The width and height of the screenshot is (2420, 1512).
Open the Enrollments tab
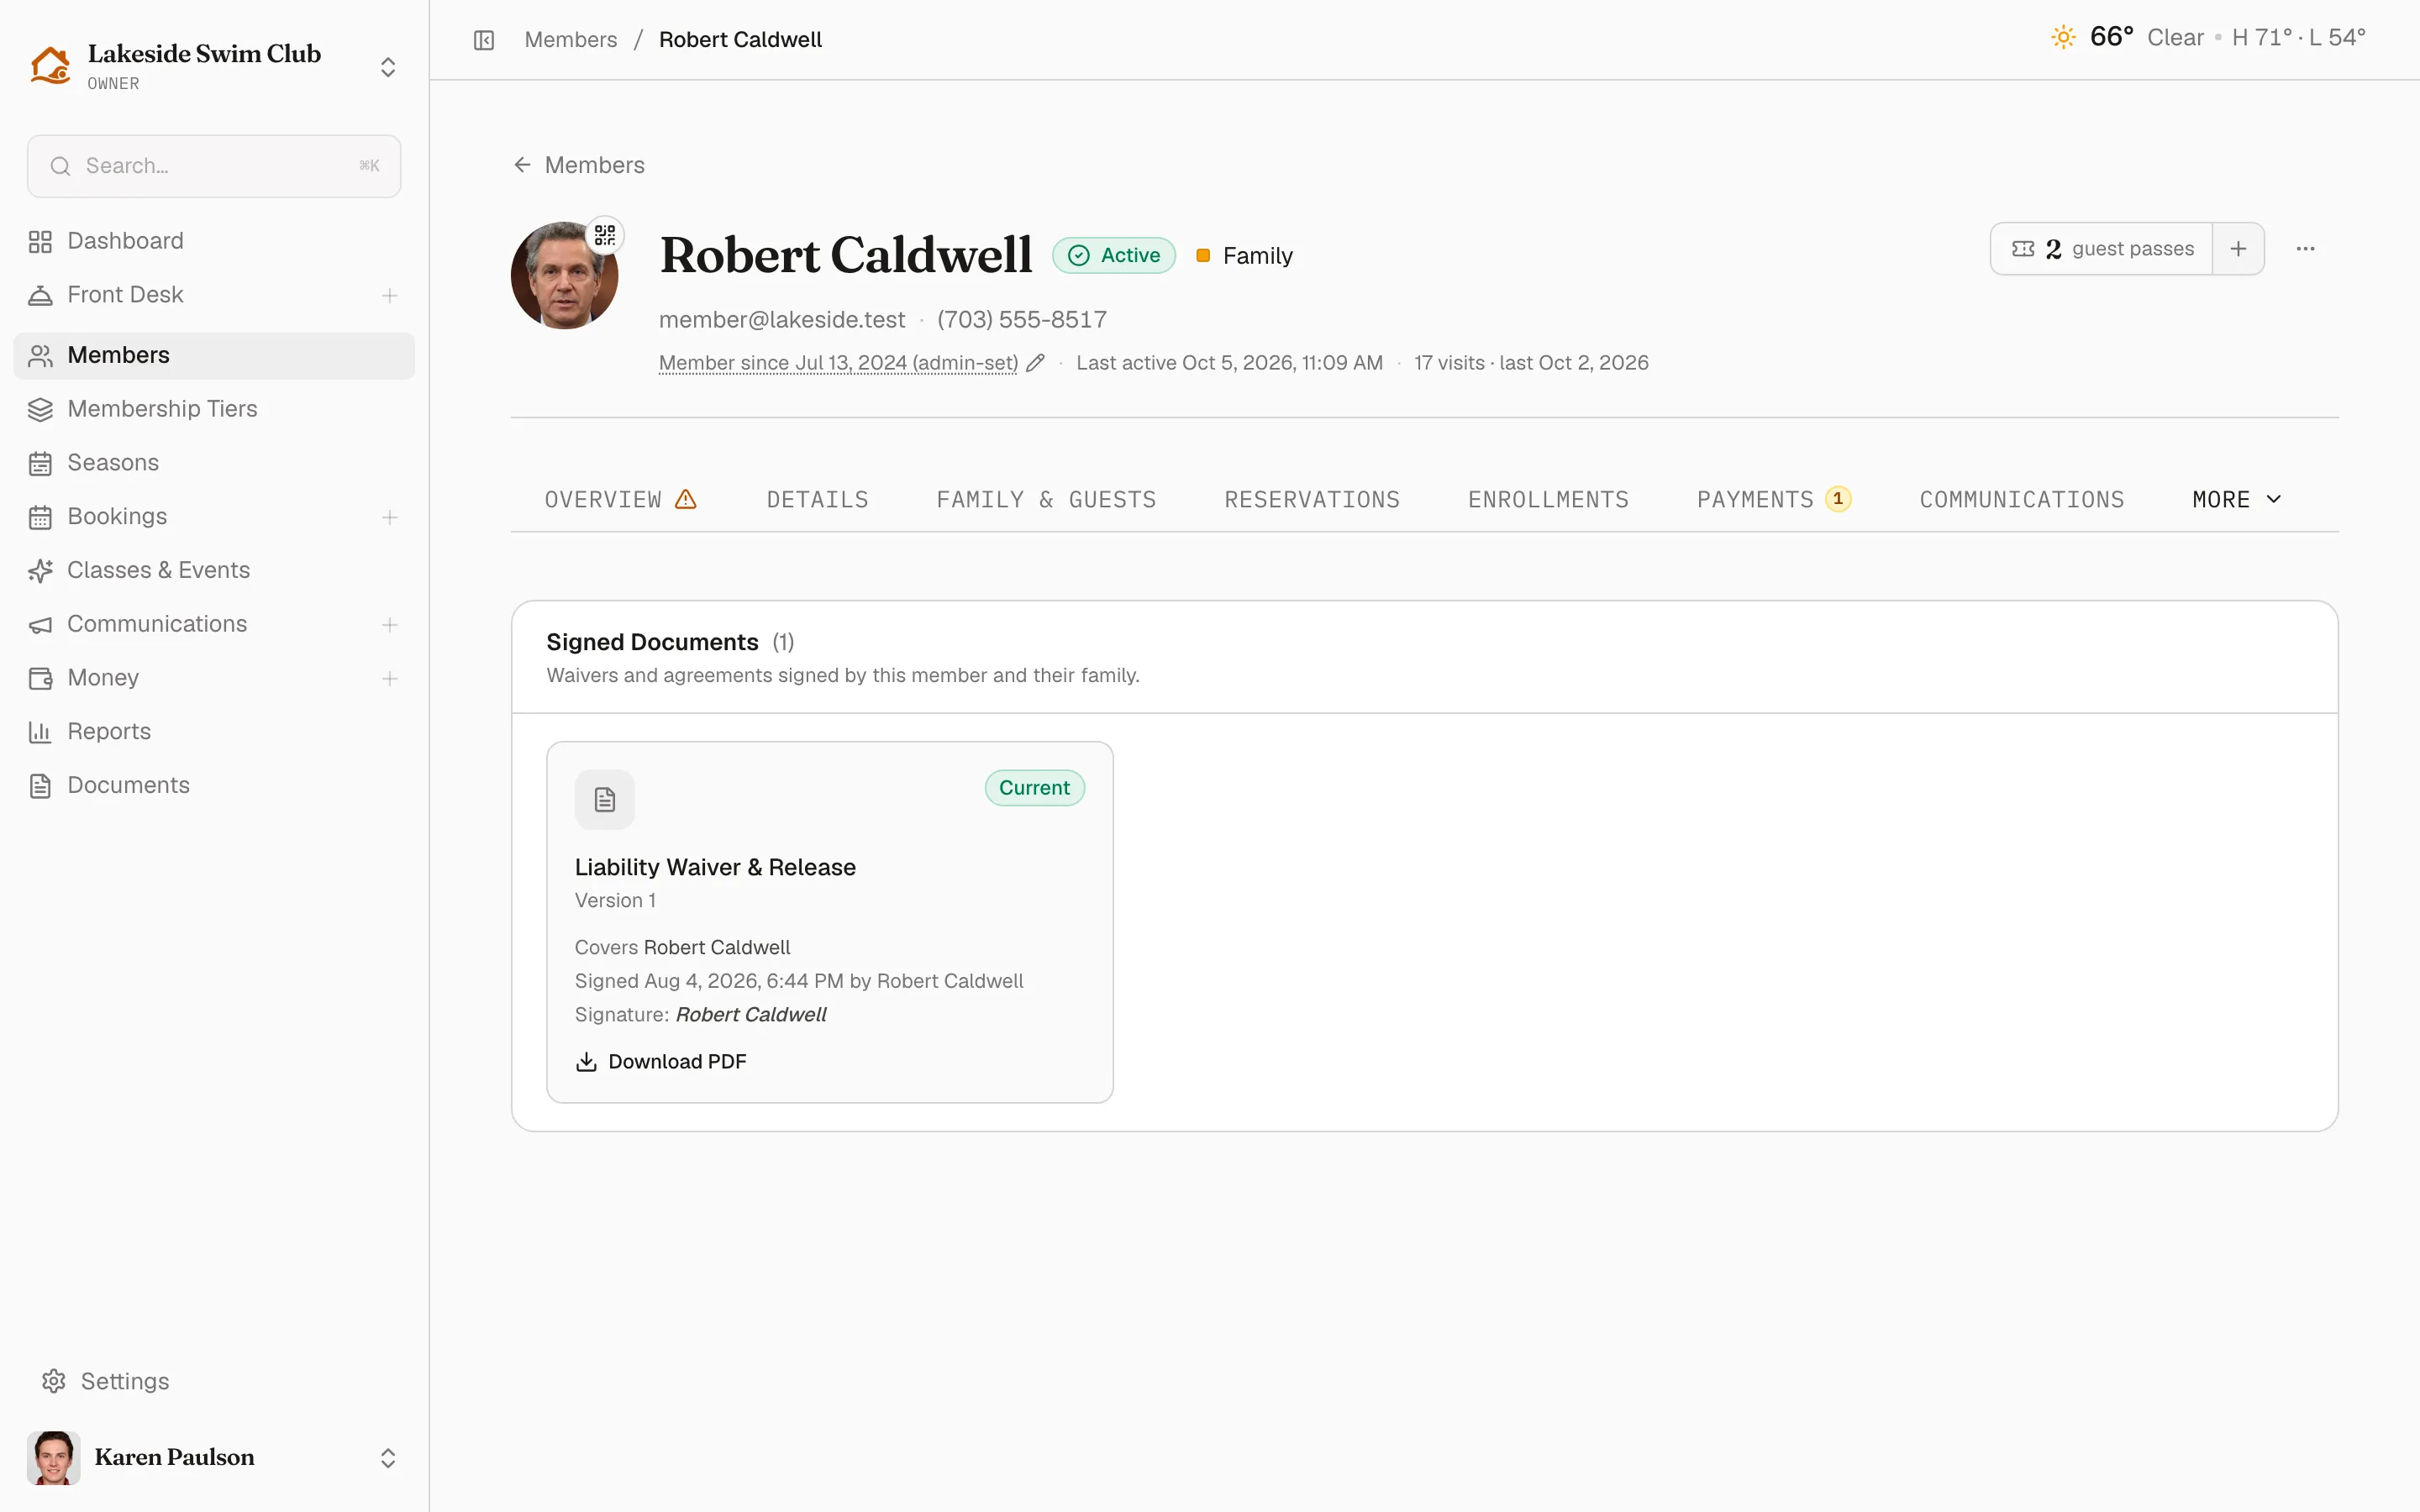coord(1548,500)
